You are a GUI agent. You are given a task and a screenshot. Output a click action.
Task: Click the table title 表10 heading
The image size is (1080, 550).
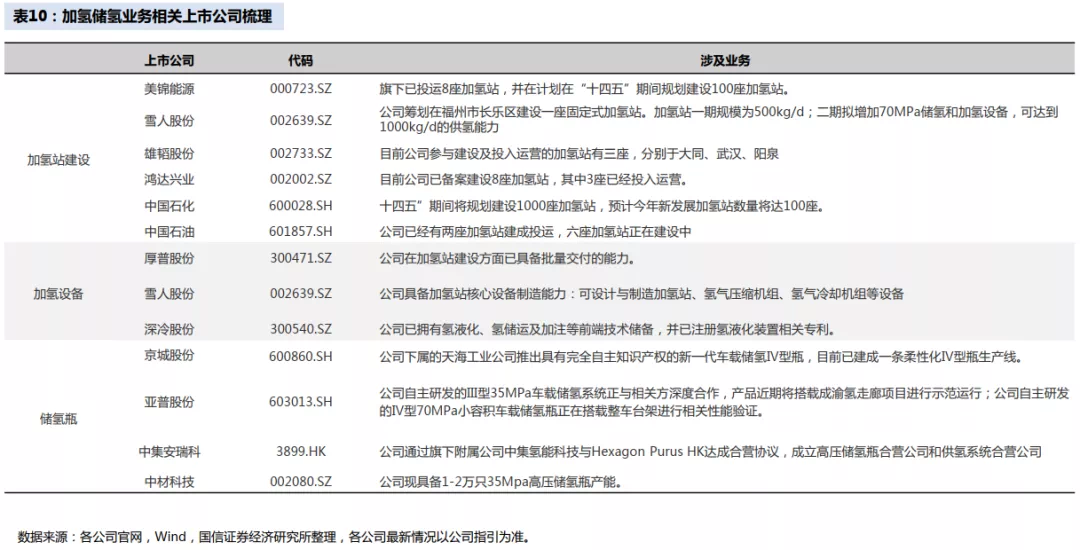pos(143,18)
